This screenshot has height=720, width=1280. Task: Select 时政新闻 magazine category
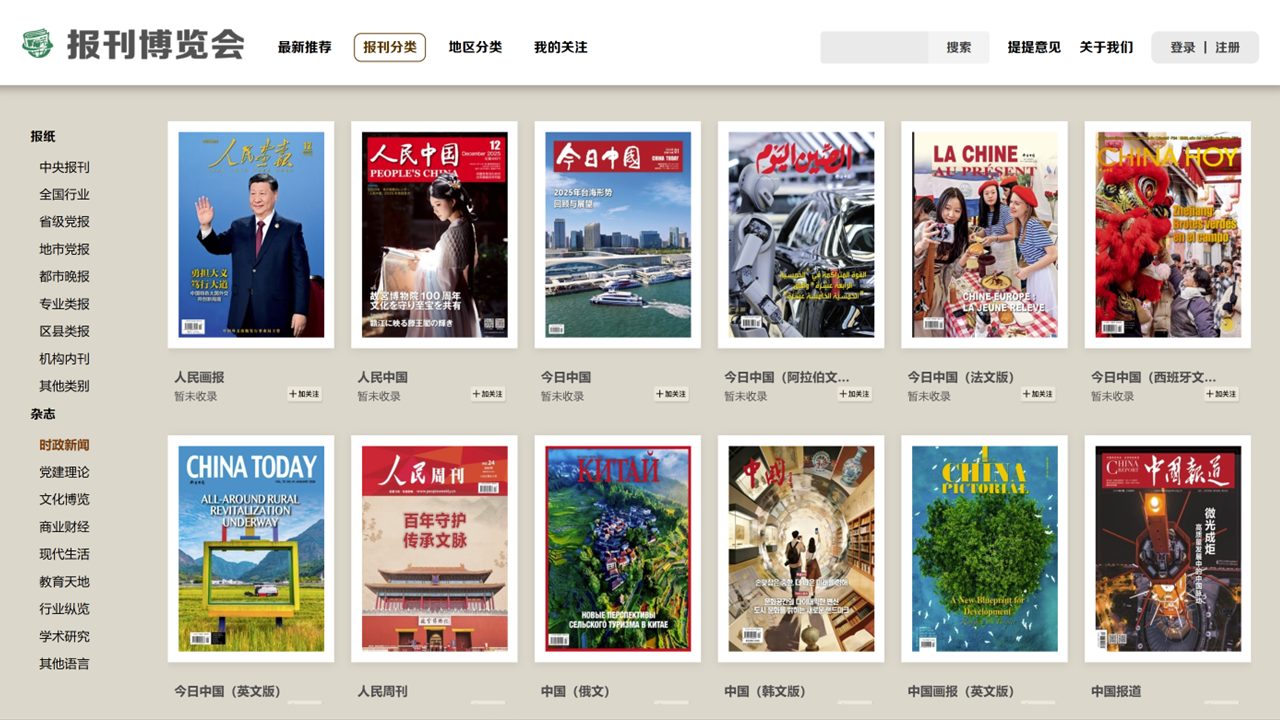click(x=65, y=445)
